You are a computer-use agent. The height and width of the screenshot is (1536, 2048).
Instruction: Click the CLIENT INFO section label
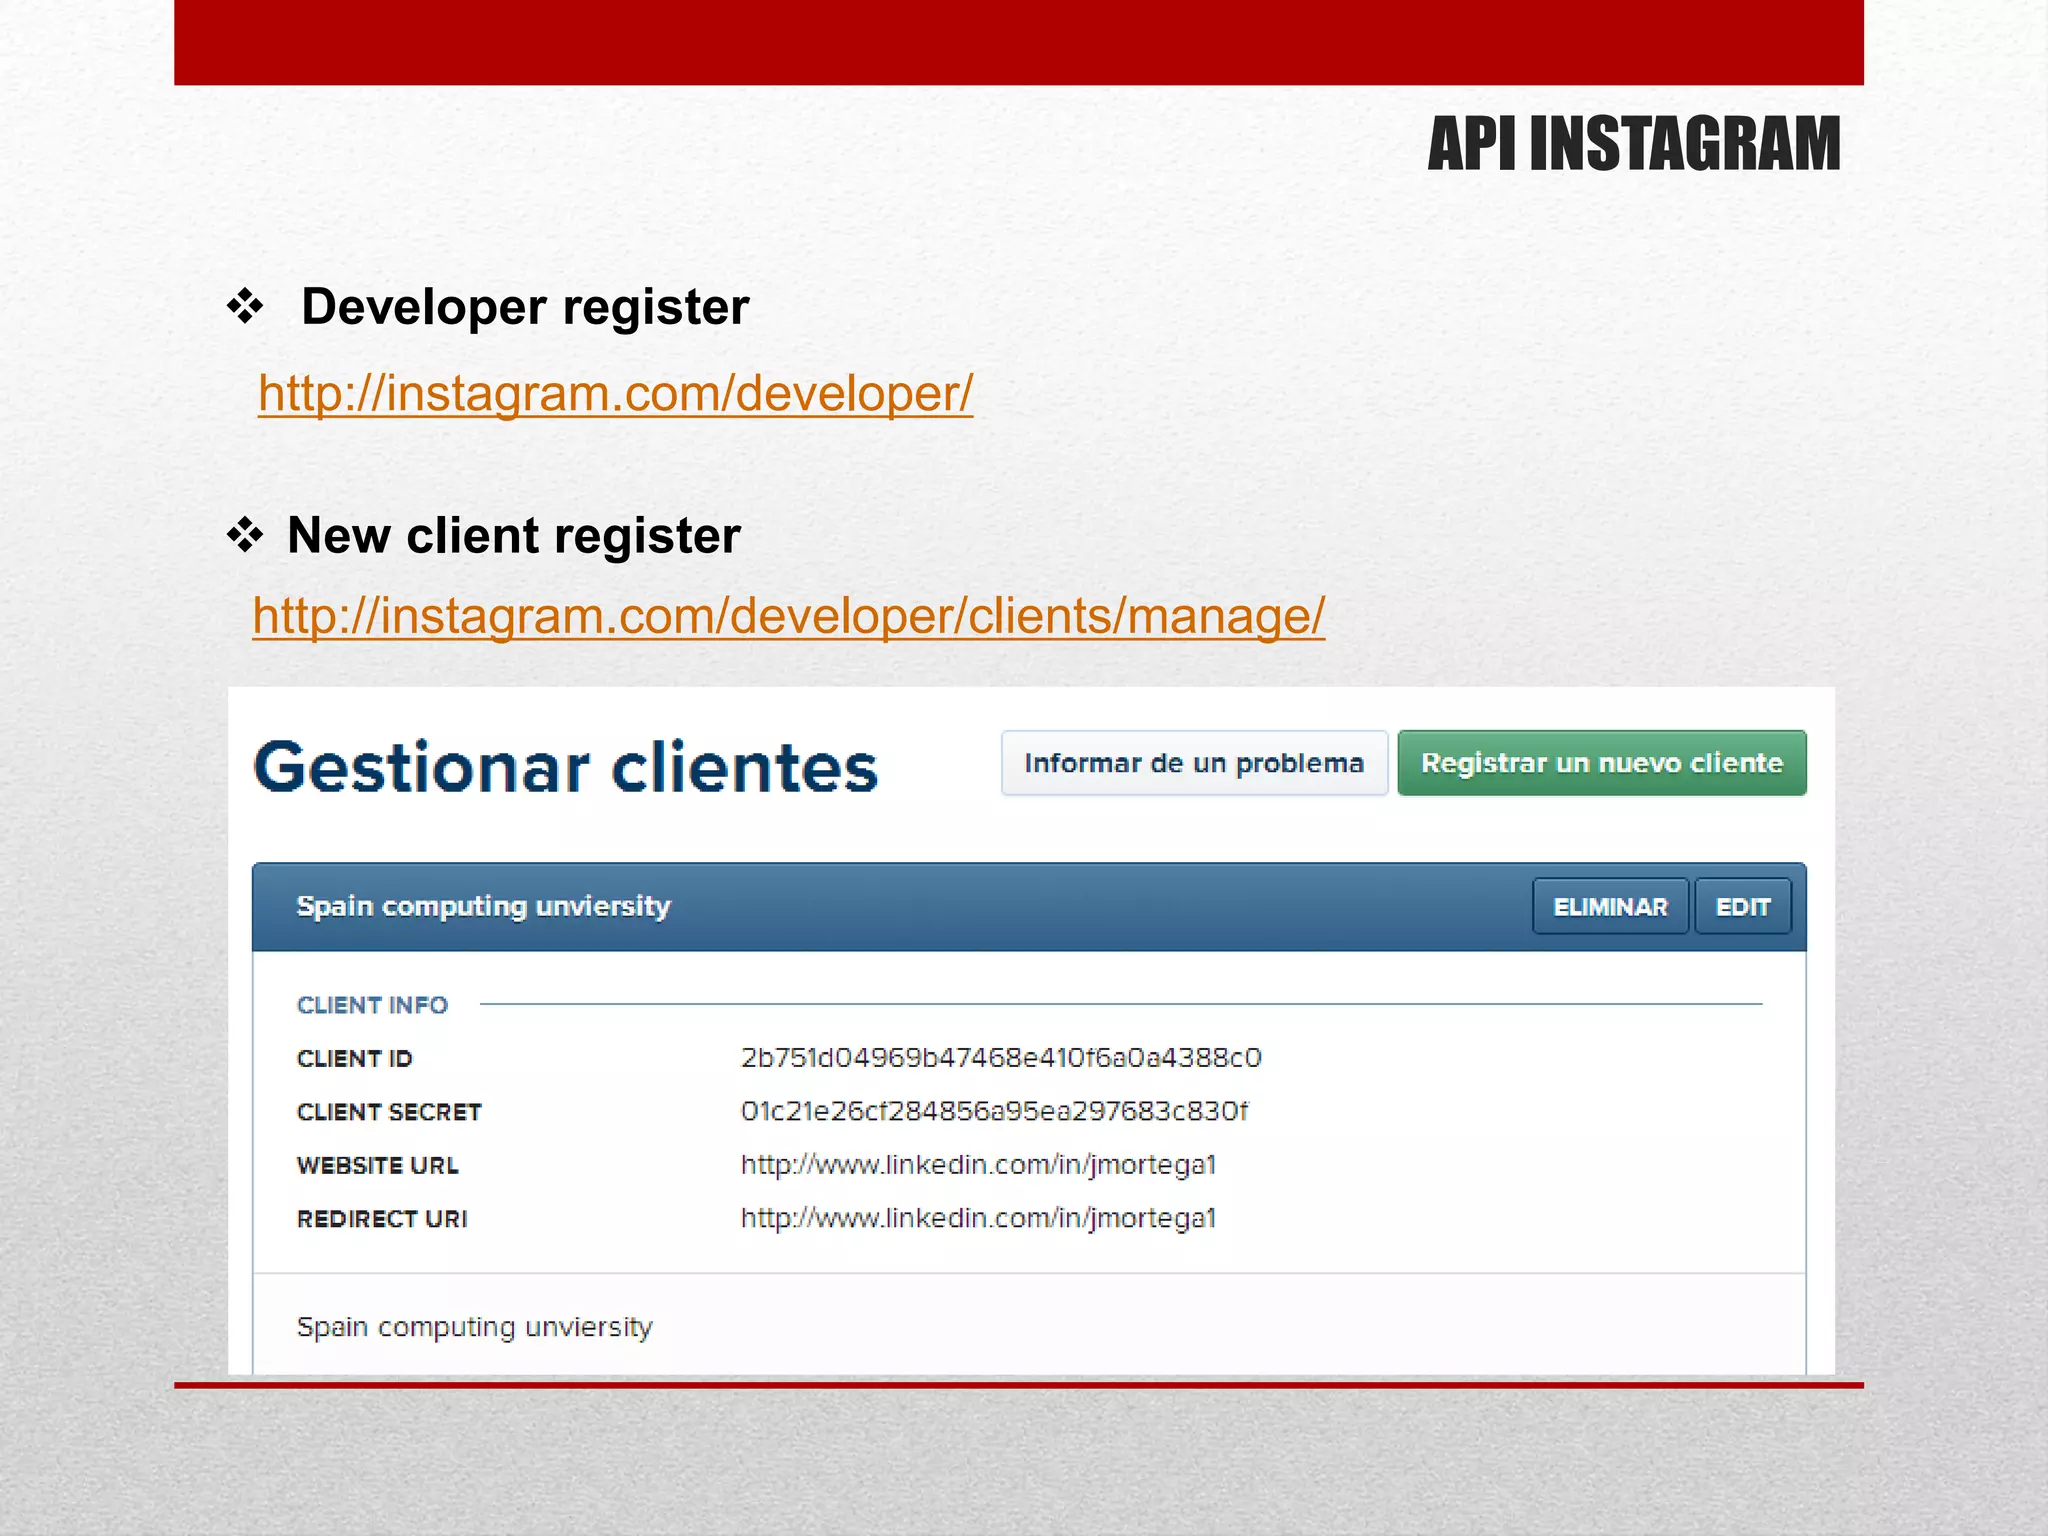[372, 1005]
